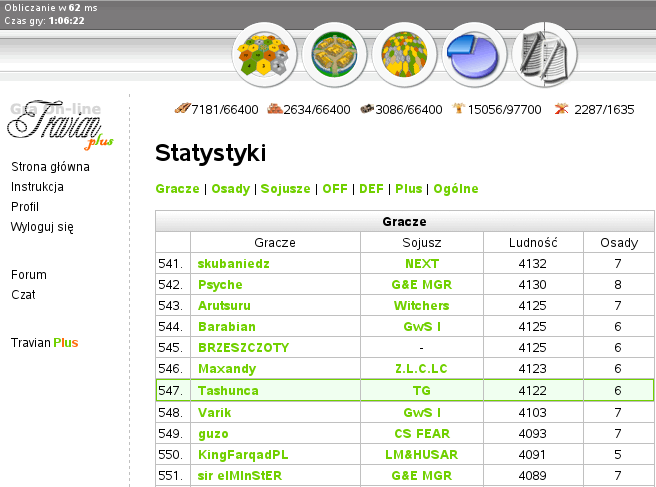Click villages count 5 in KingFarqadPL row
The height and width of the screenshot is (487, 656).
coord(618,455)
